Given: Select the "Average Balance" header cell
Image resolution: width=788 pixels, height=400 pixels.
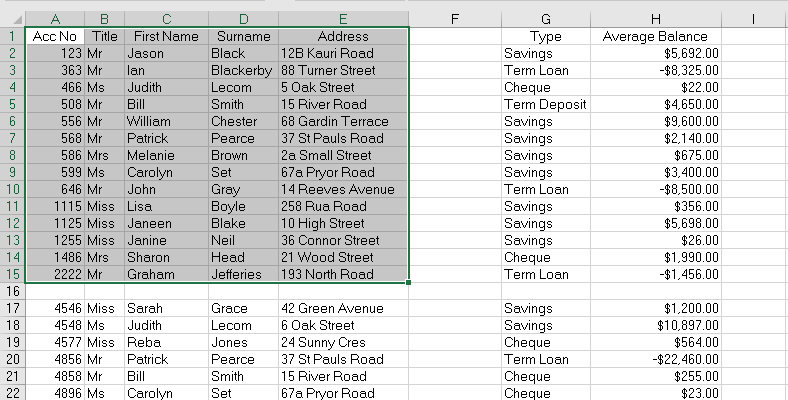Looking at the screenshot, I should click(655, 36).
